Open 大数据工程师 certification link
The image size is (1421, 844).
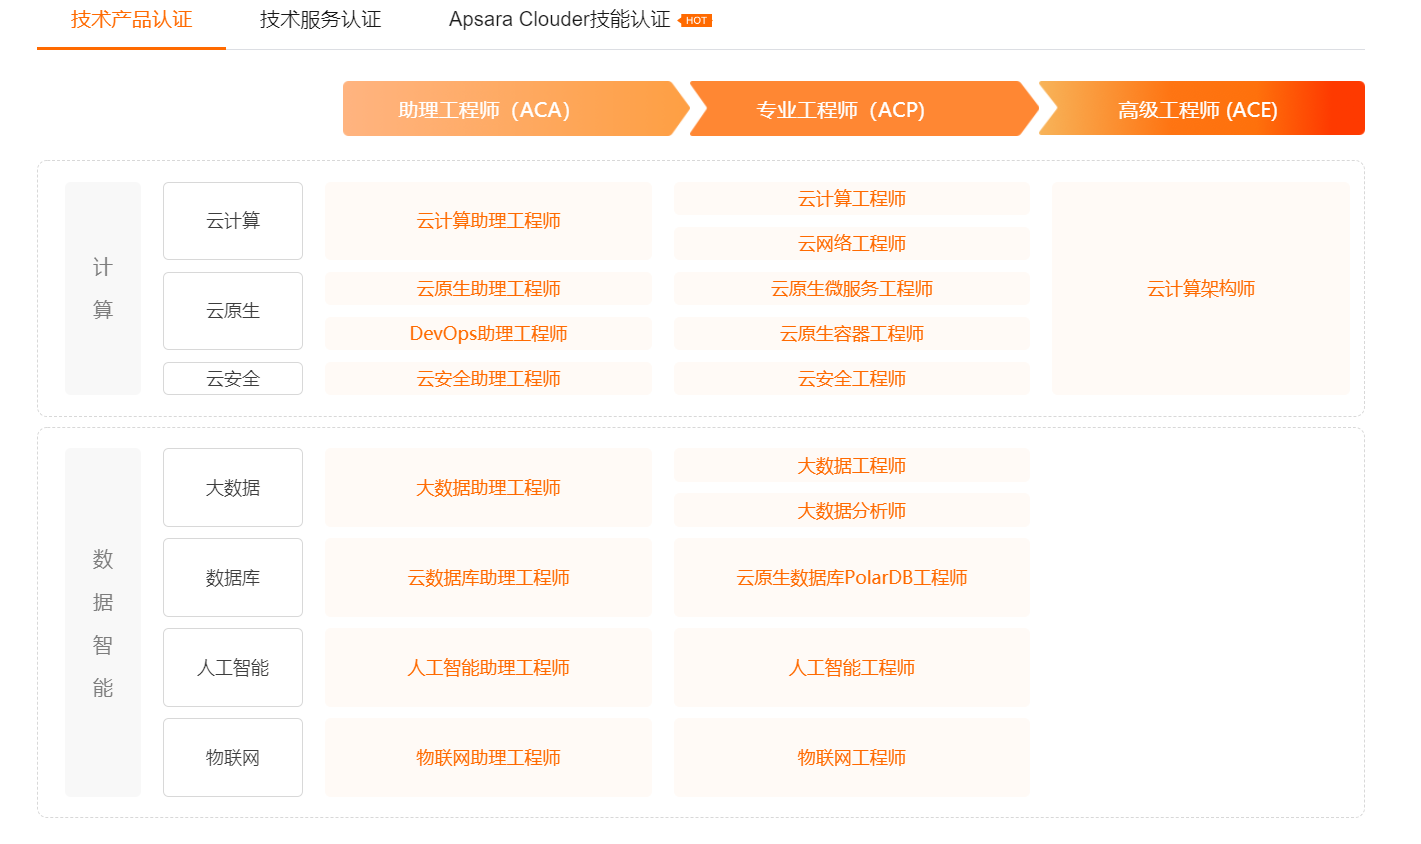[852, 466]
